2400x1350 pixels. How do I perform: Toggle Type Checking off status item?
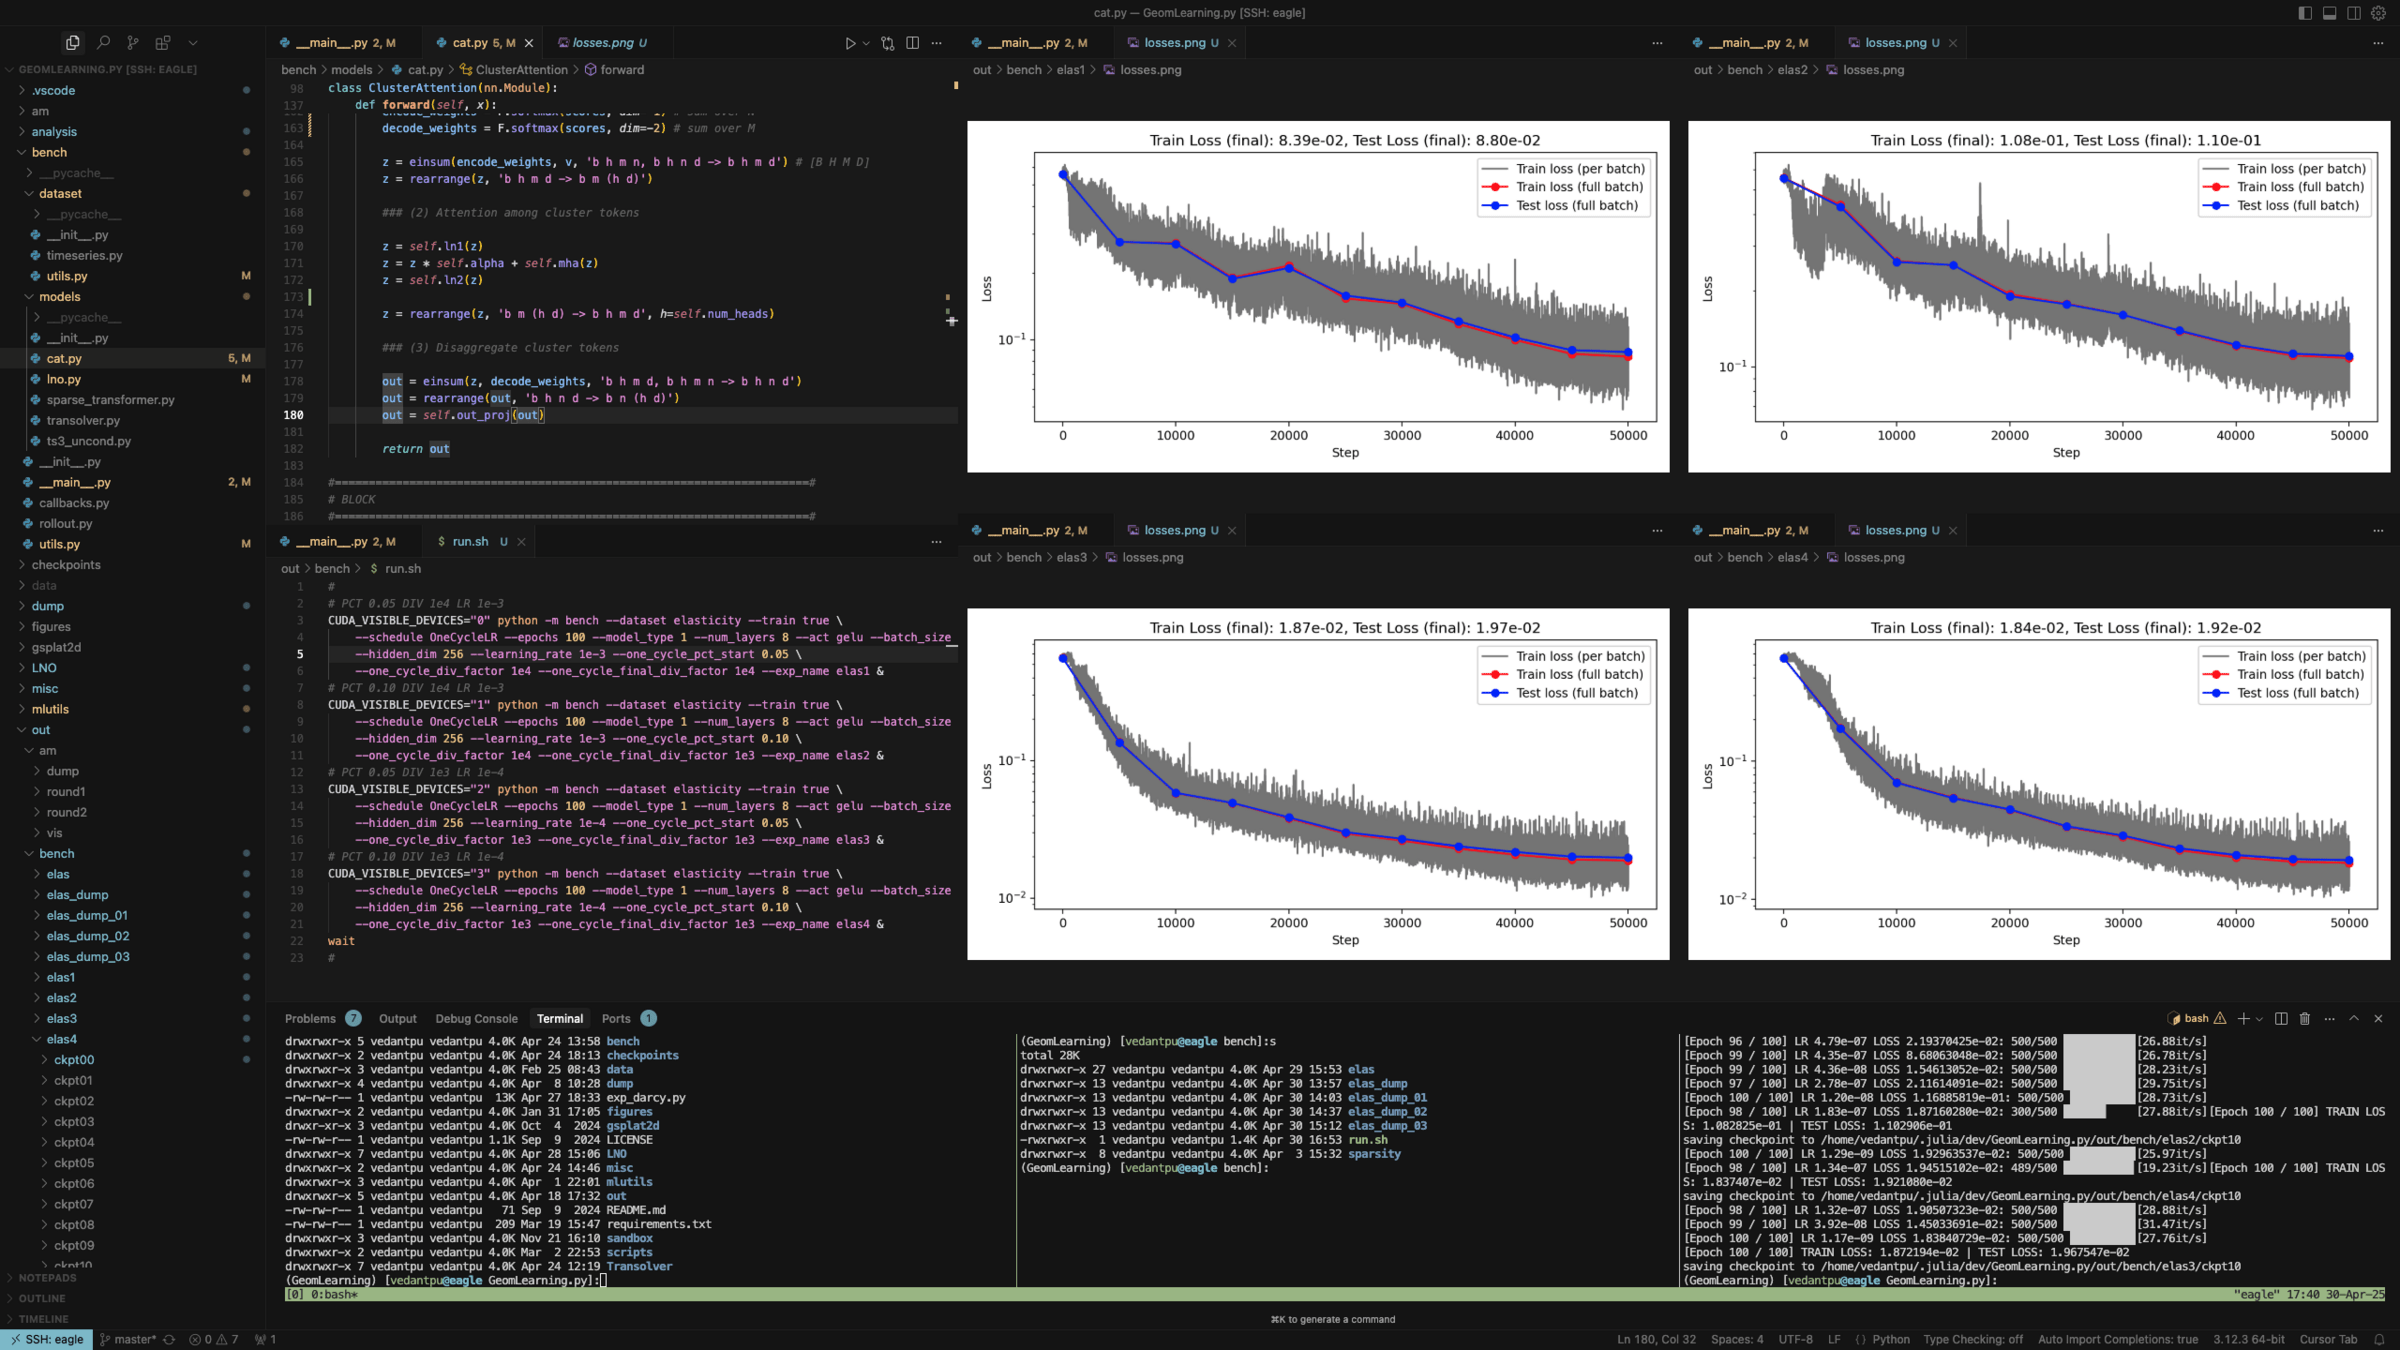1972,1339
